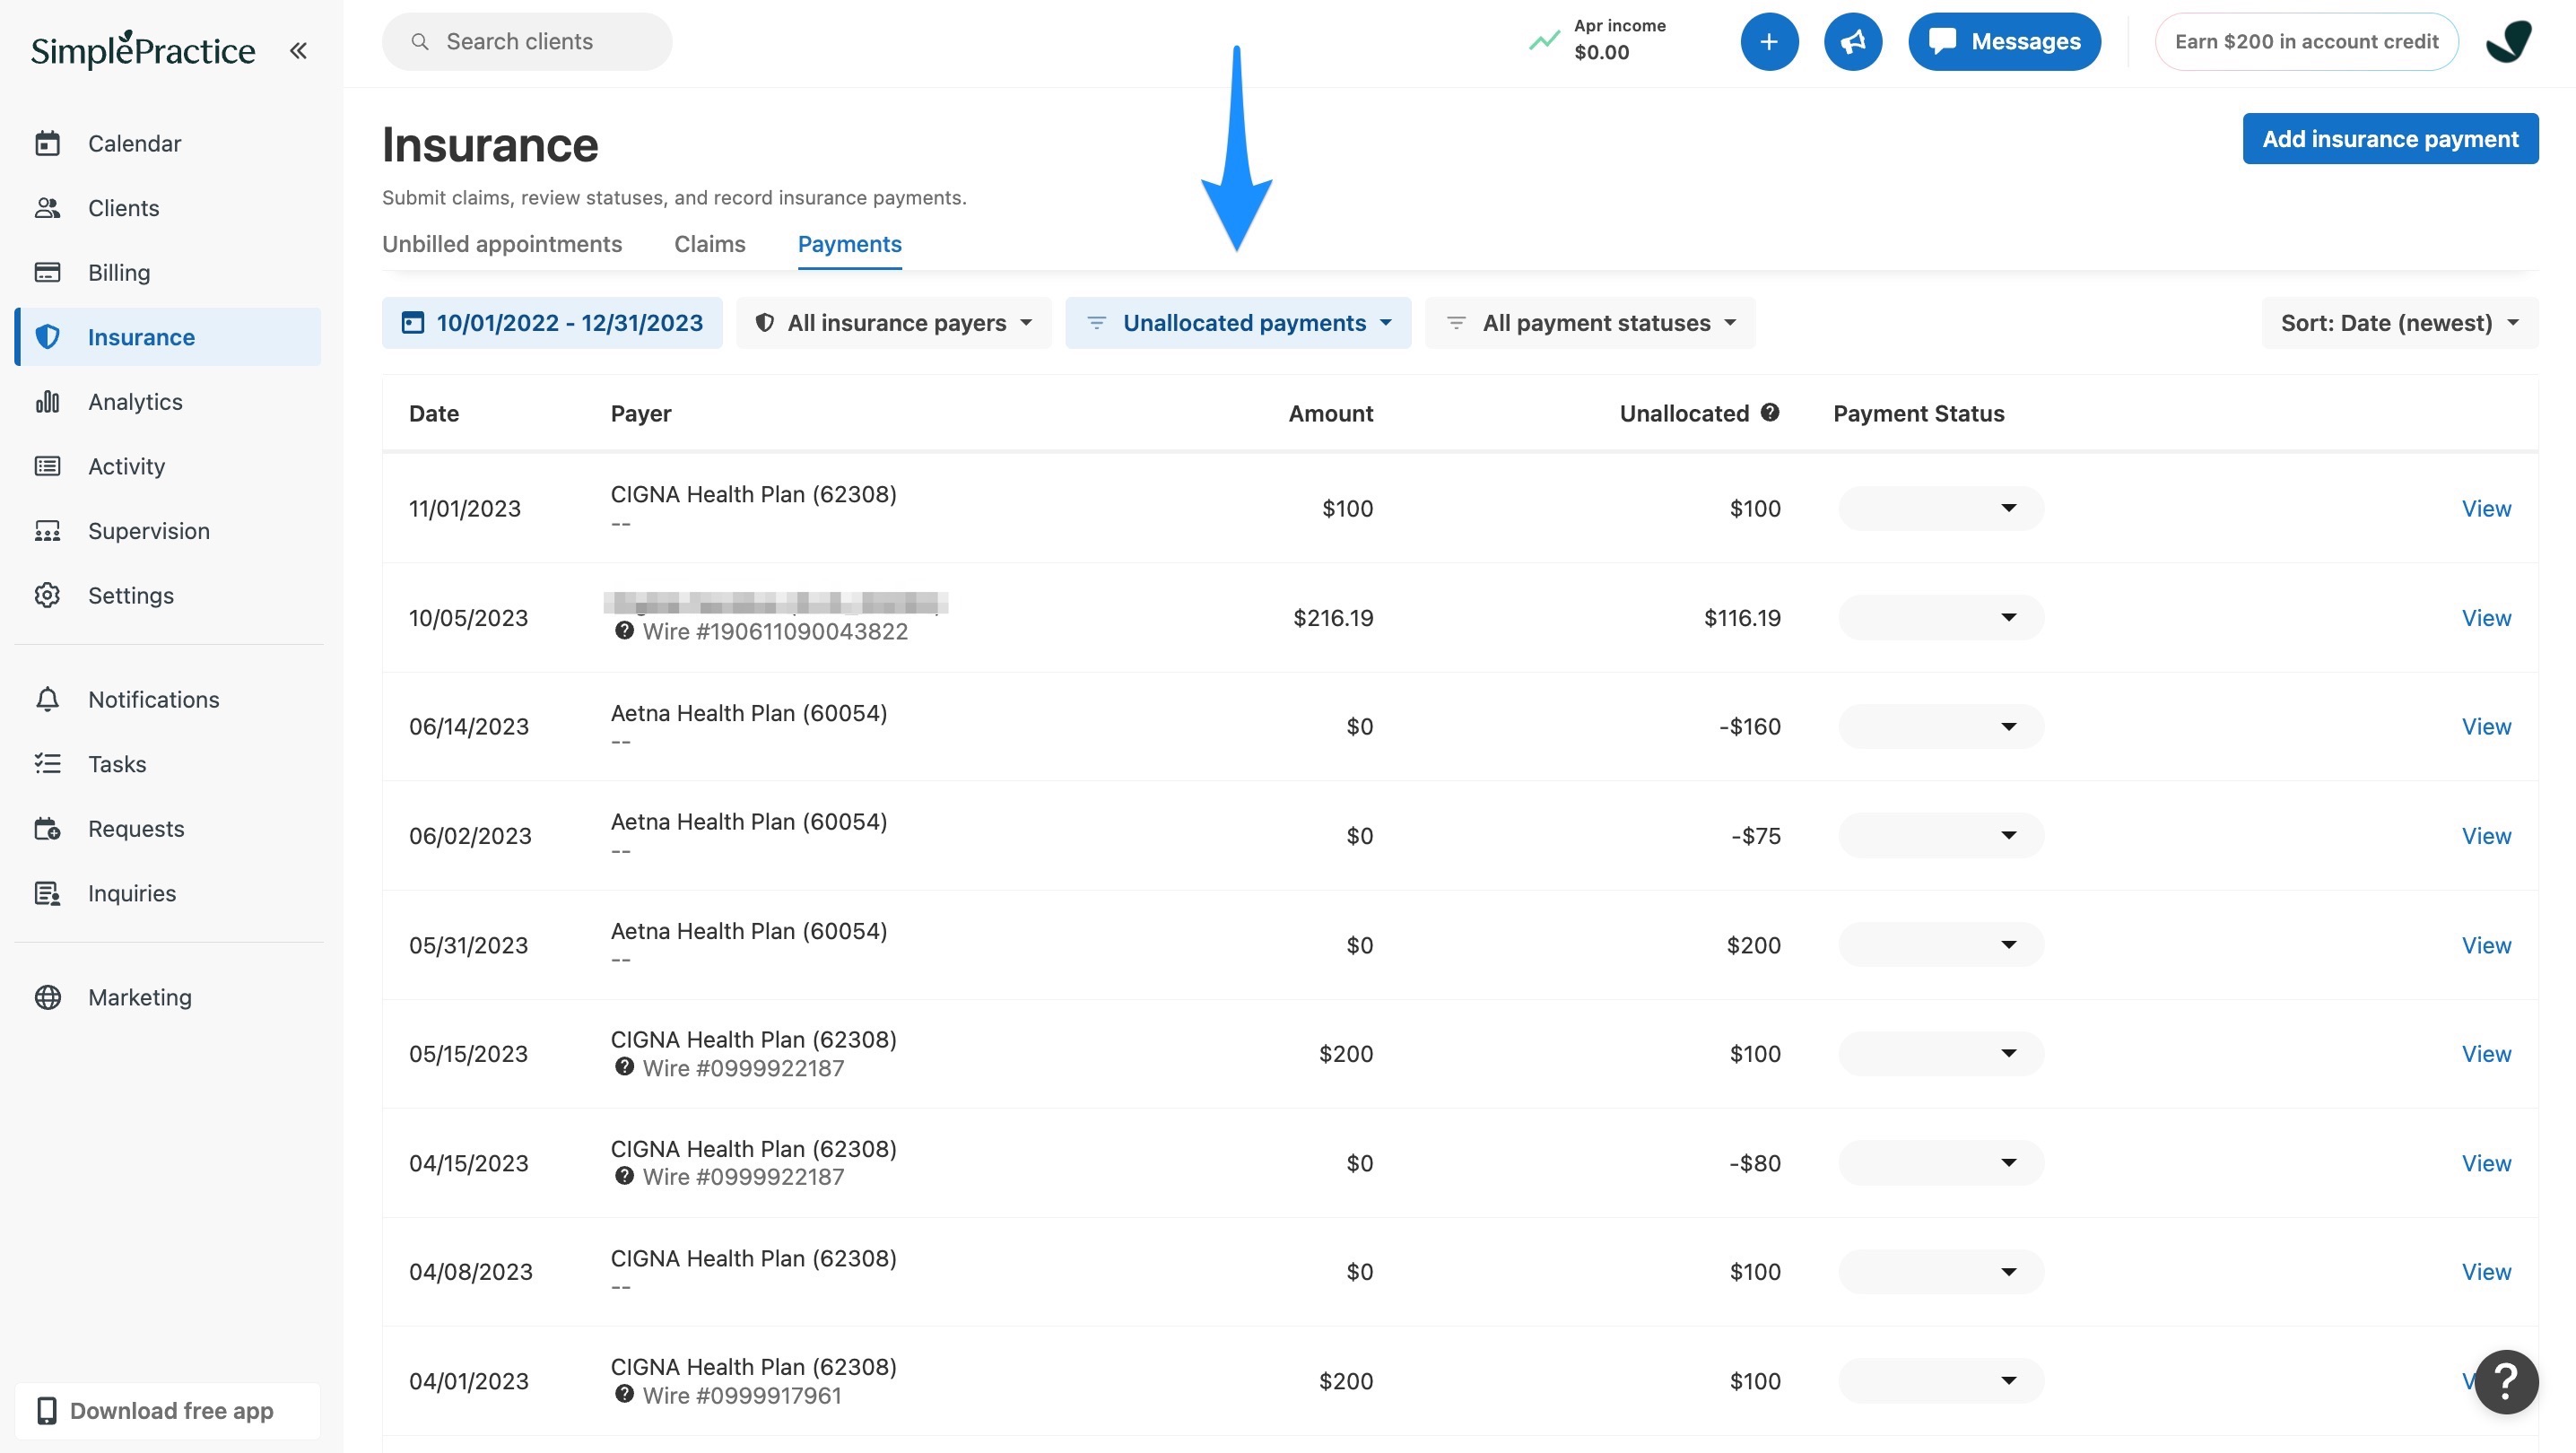
Task: Click help icon on 04/15/2023 wire number
Action: 624,1175
